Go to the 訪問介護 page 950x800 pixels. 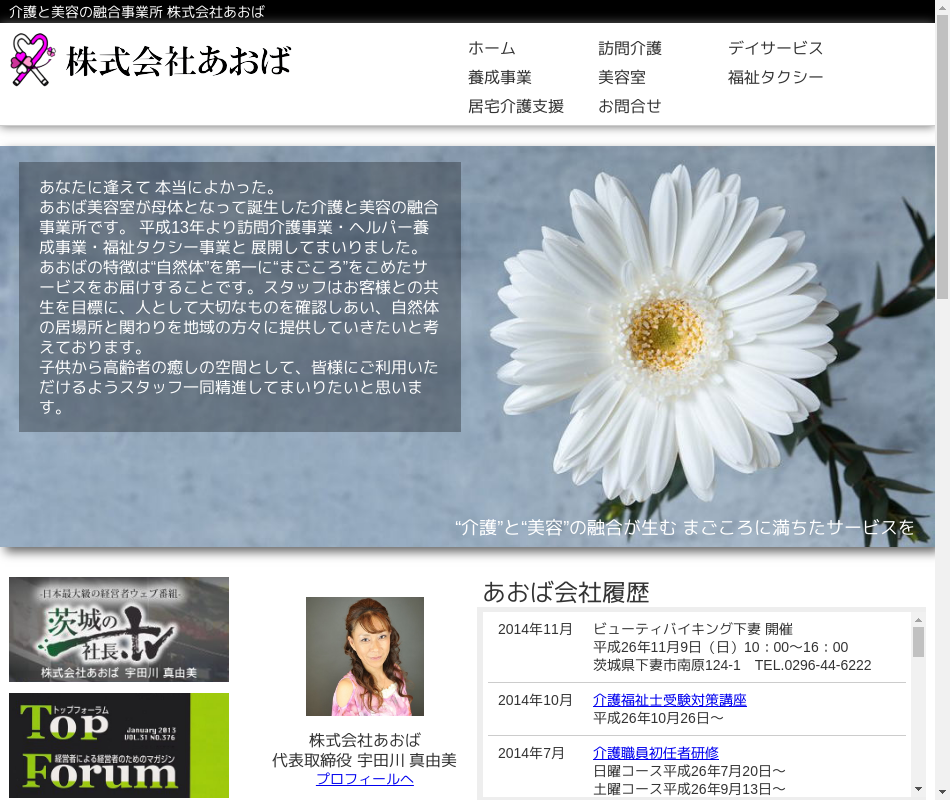coord(629,48)
